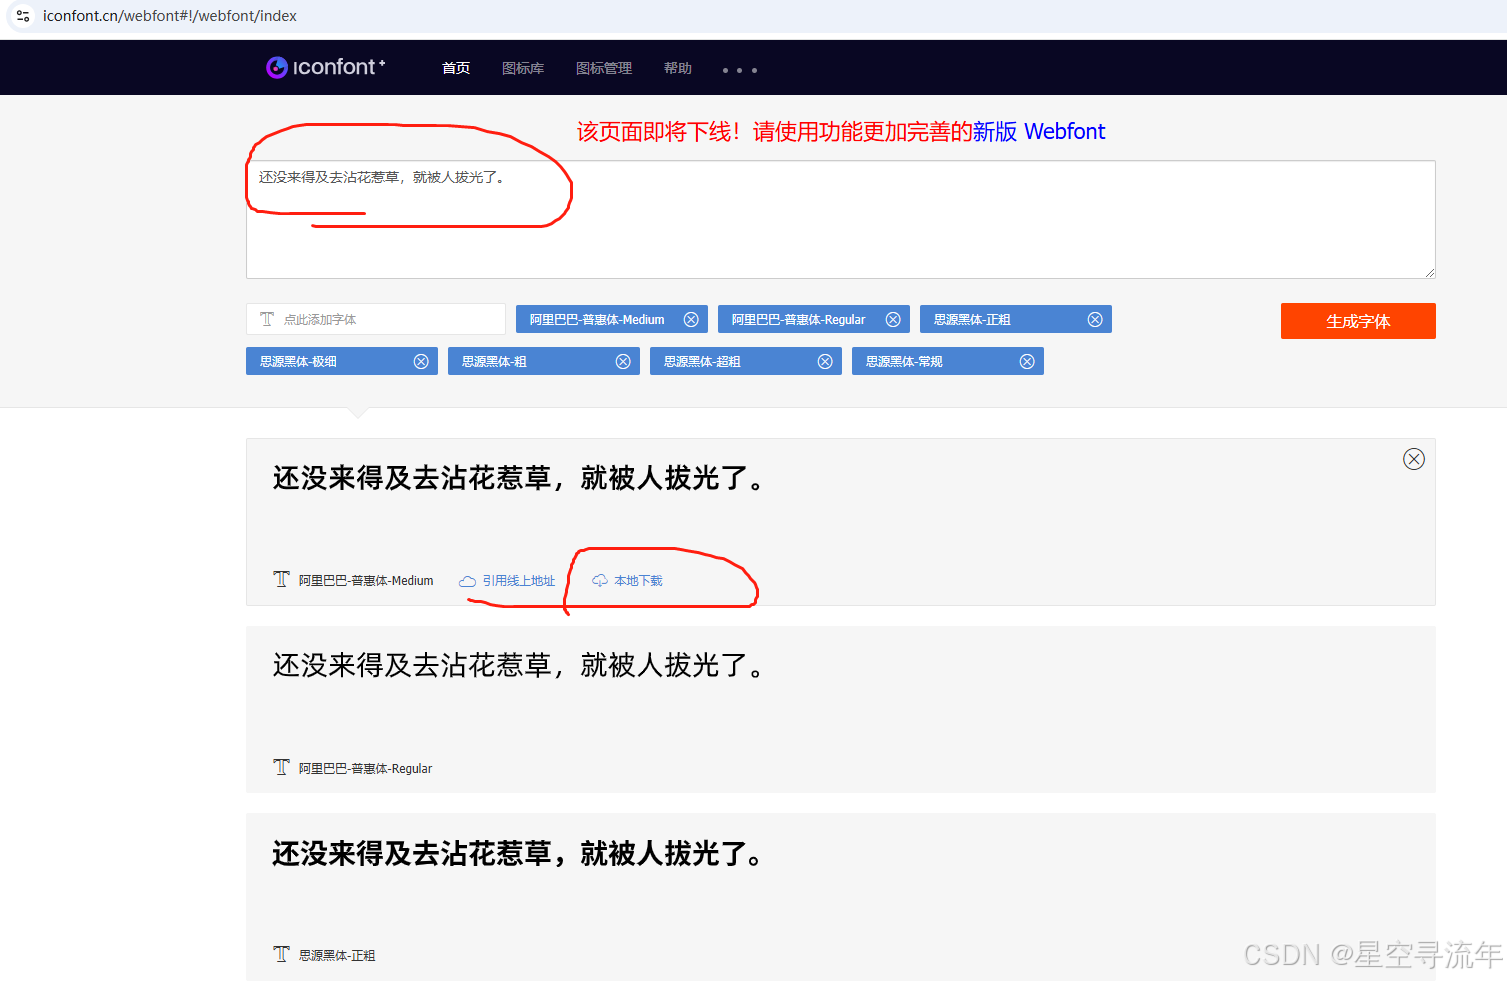Remove 阿里巴巴-普惠体-Medium font tag
The width and height of the screenshot is (1507, 981).
(691, 319)
